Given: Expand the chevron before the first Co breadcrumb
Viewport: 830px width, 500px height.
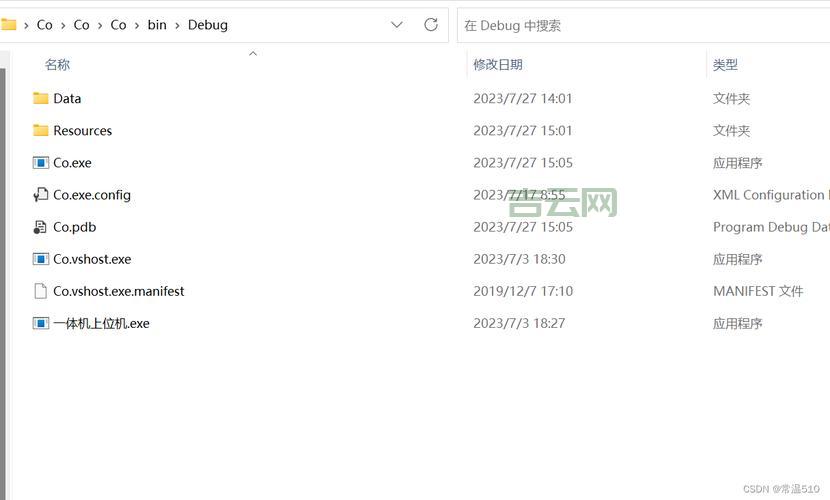Looking at the screenshot, I should [26, 25].
